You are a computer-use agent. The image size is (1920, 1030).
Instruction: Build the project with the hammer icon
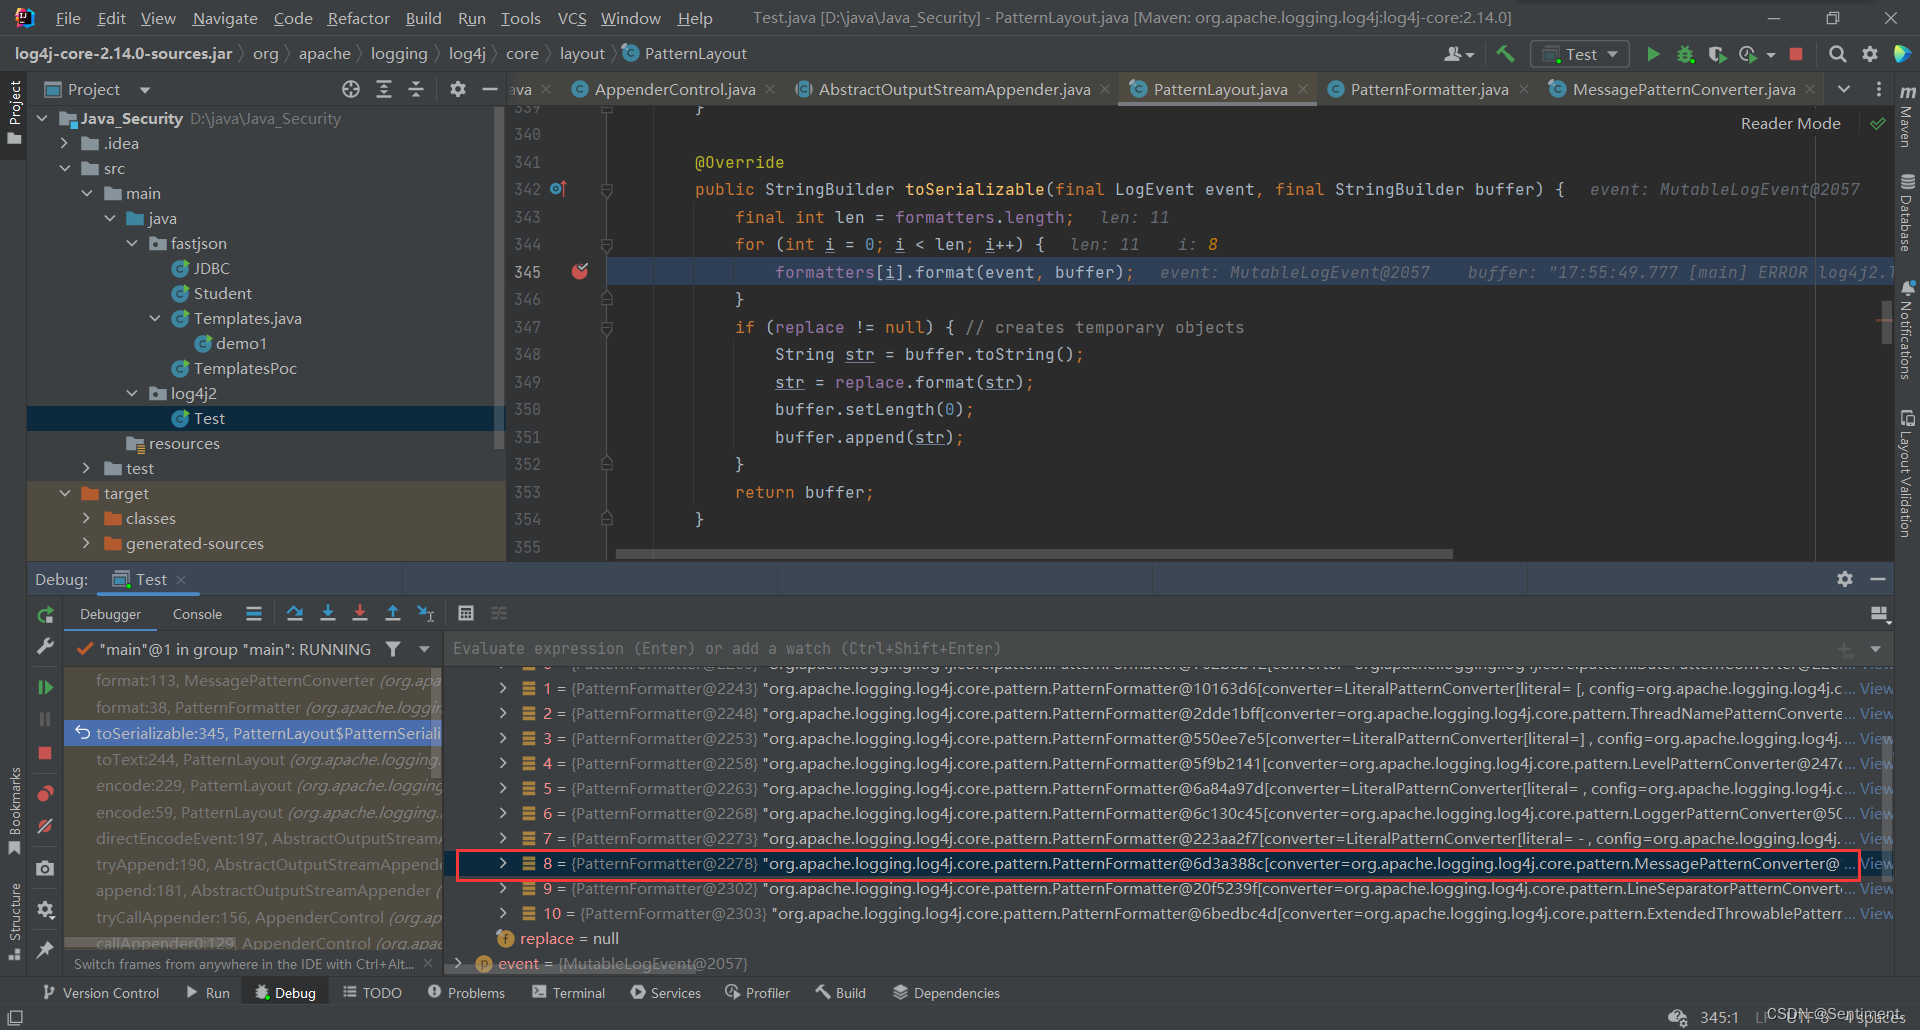tap(1505, 54)
